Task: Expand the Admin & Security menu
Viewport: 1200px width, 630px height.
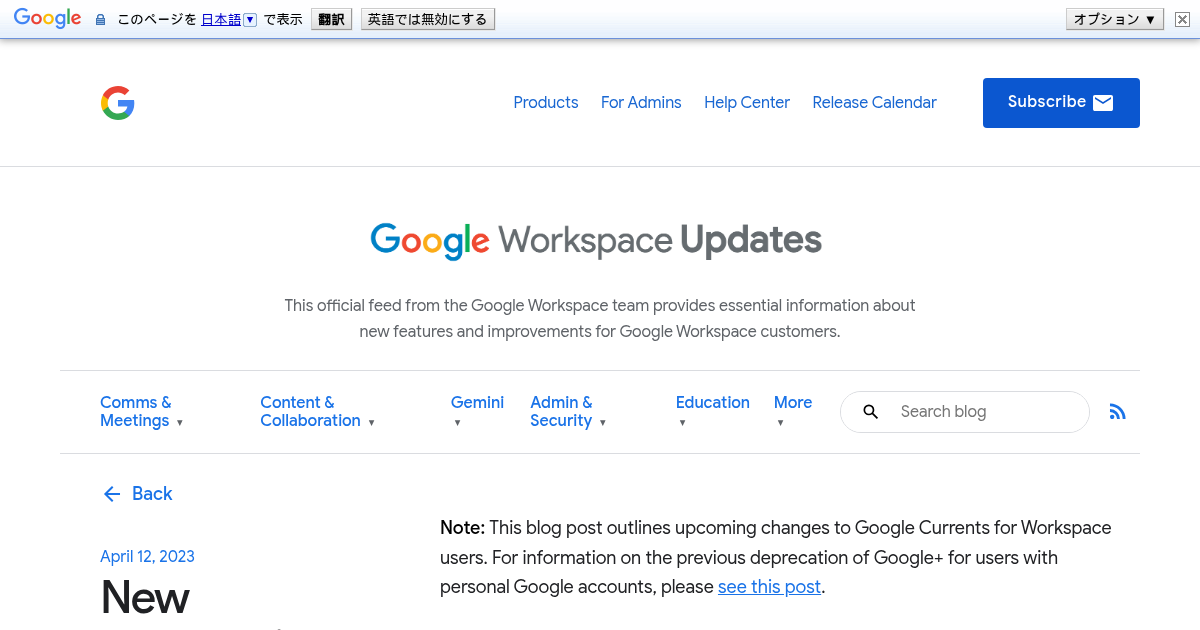Action: coord(568,412)
